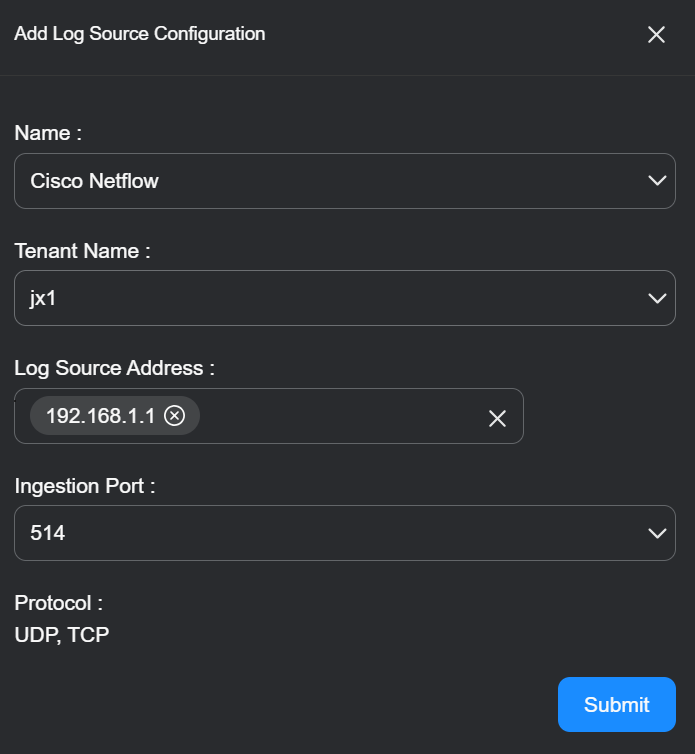Click the UDP, TCP protocol text
The height and width of the screenshot is (754, 695).
point(62,634)
